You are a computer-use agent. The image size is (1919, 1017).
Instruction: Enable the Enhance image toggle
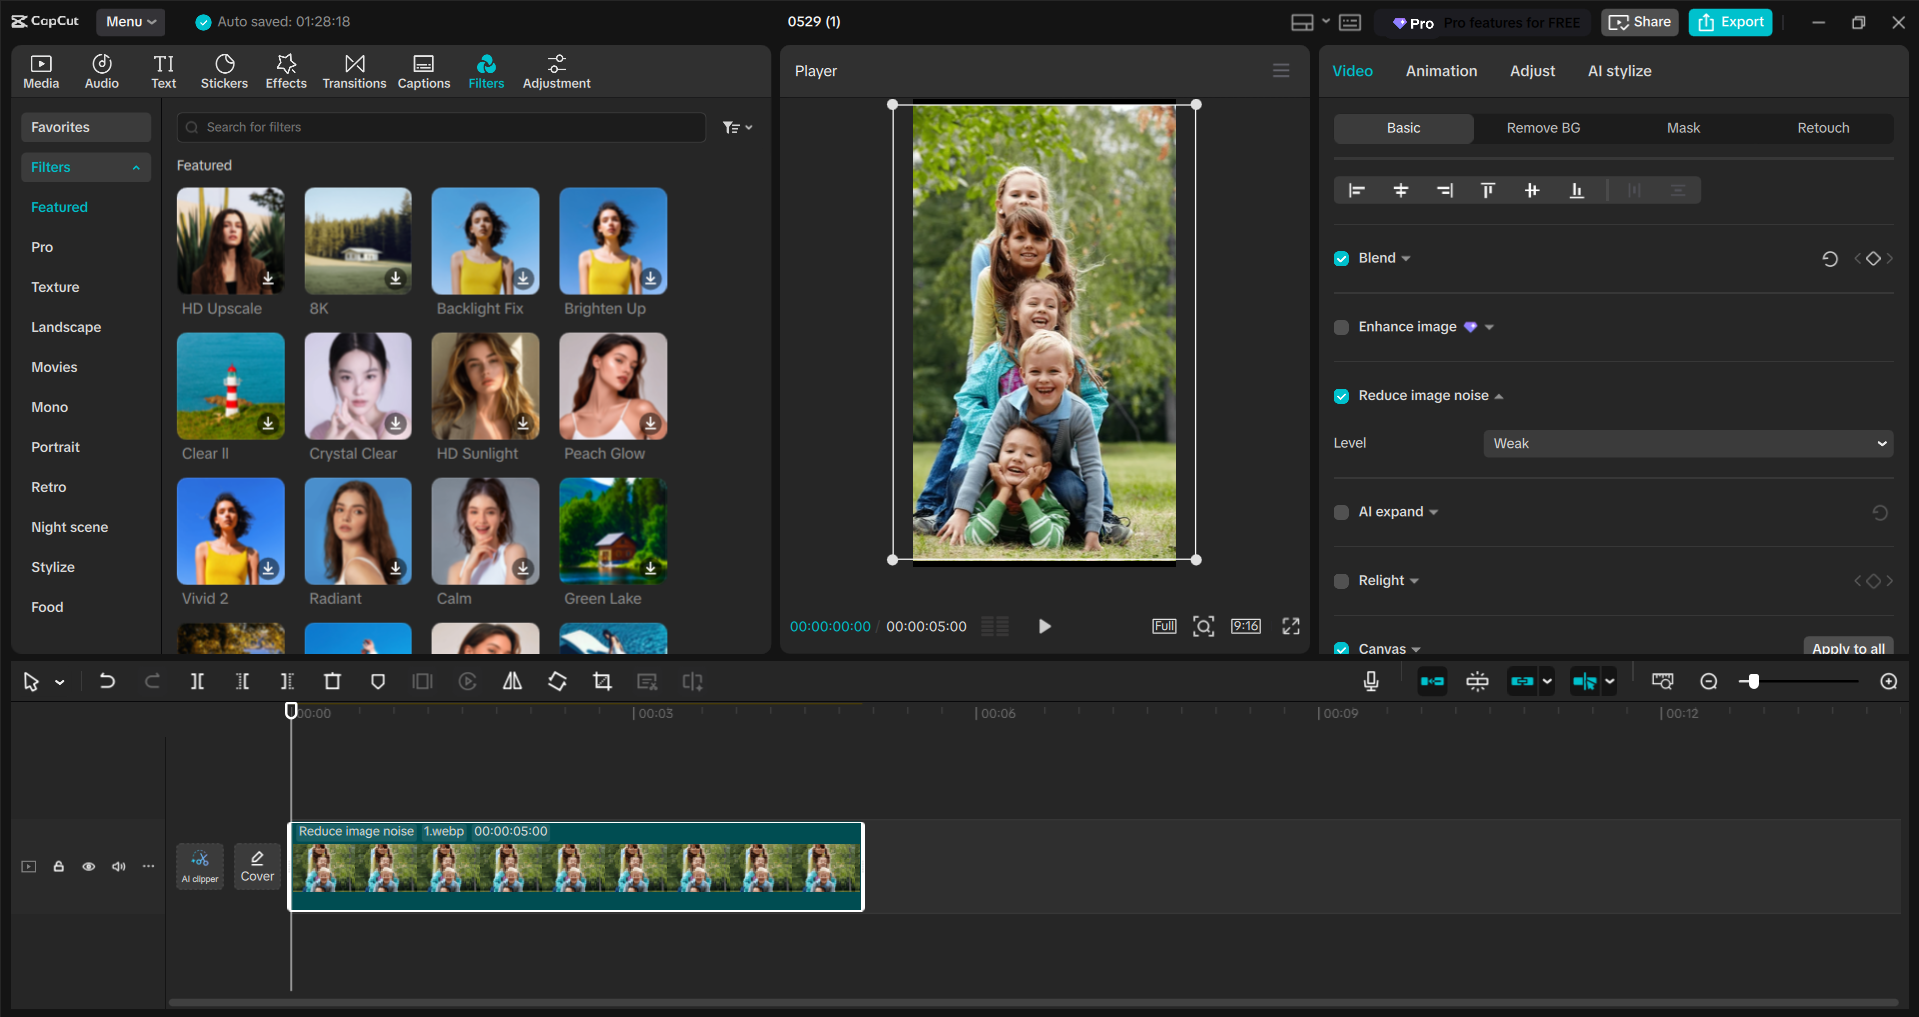click(x=1341, y=327)
